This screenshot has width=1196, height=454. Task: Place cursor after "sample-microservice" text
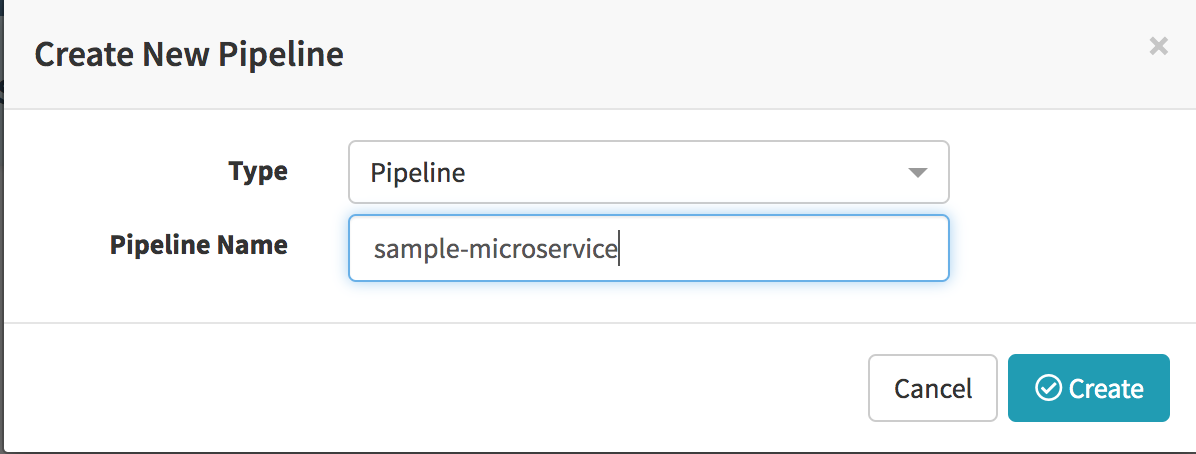619,248
